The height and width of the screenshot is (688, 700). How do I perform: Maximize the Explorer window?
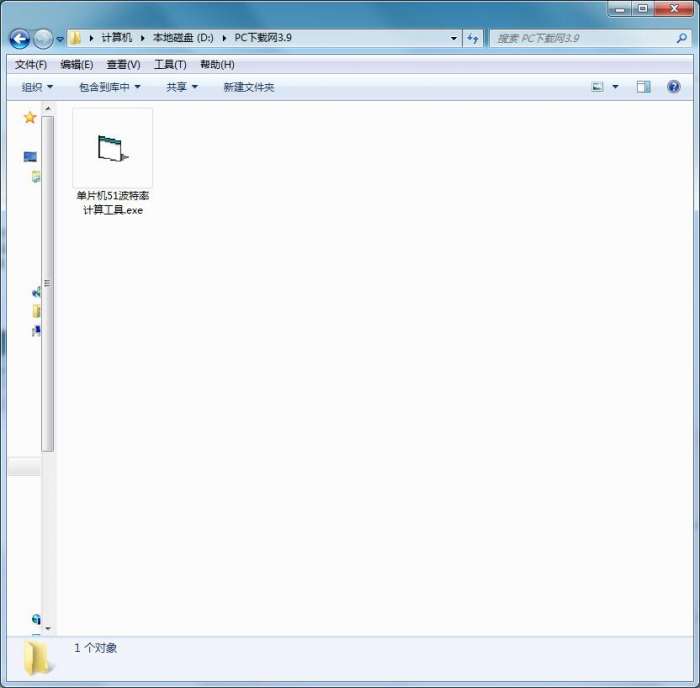643,9
